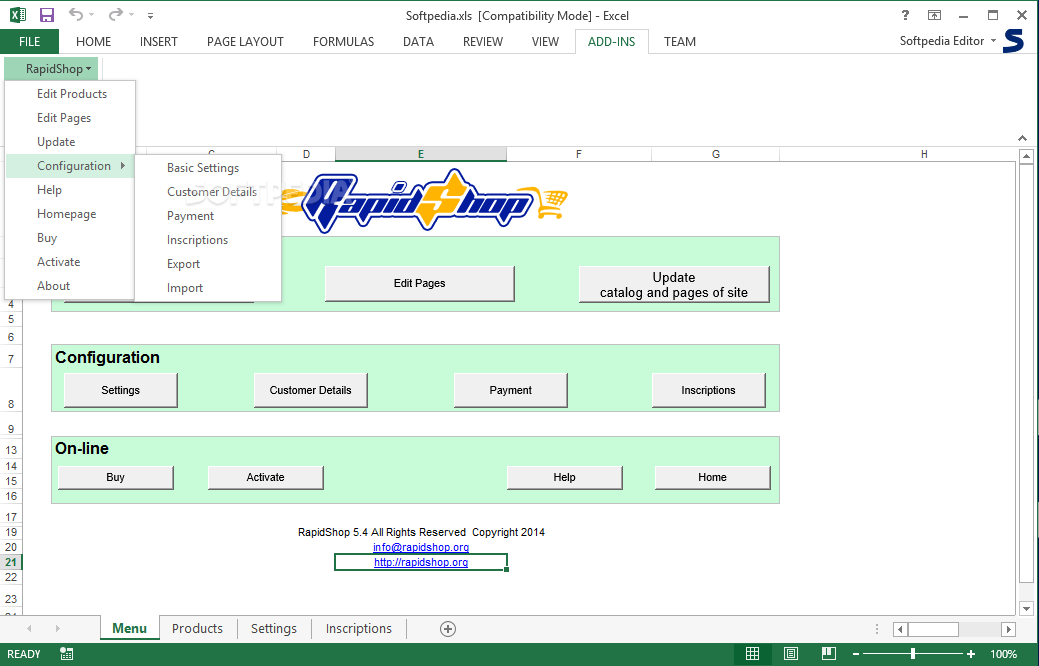1039x666 pixels.
Task: Switch to the Settings sheet tab
Action: click(274, 629)
